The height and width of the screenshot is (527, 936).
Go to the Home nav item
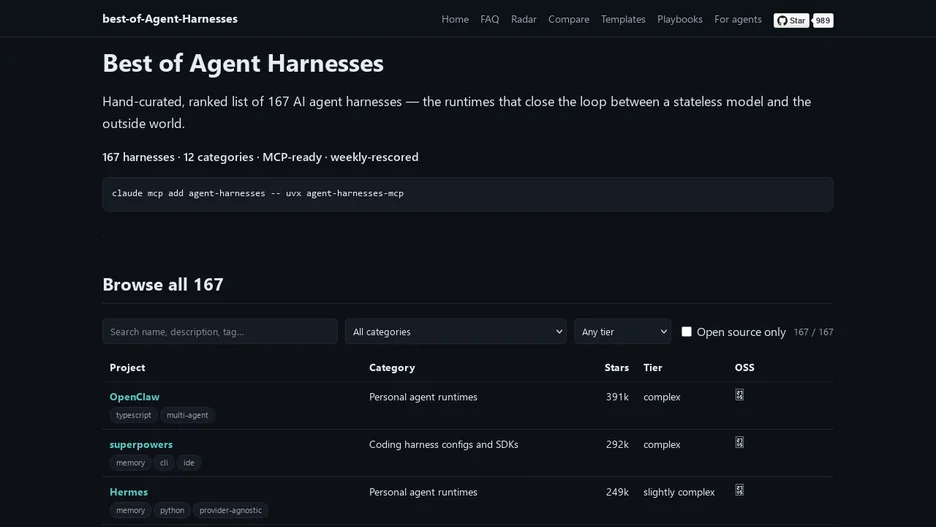455,19
